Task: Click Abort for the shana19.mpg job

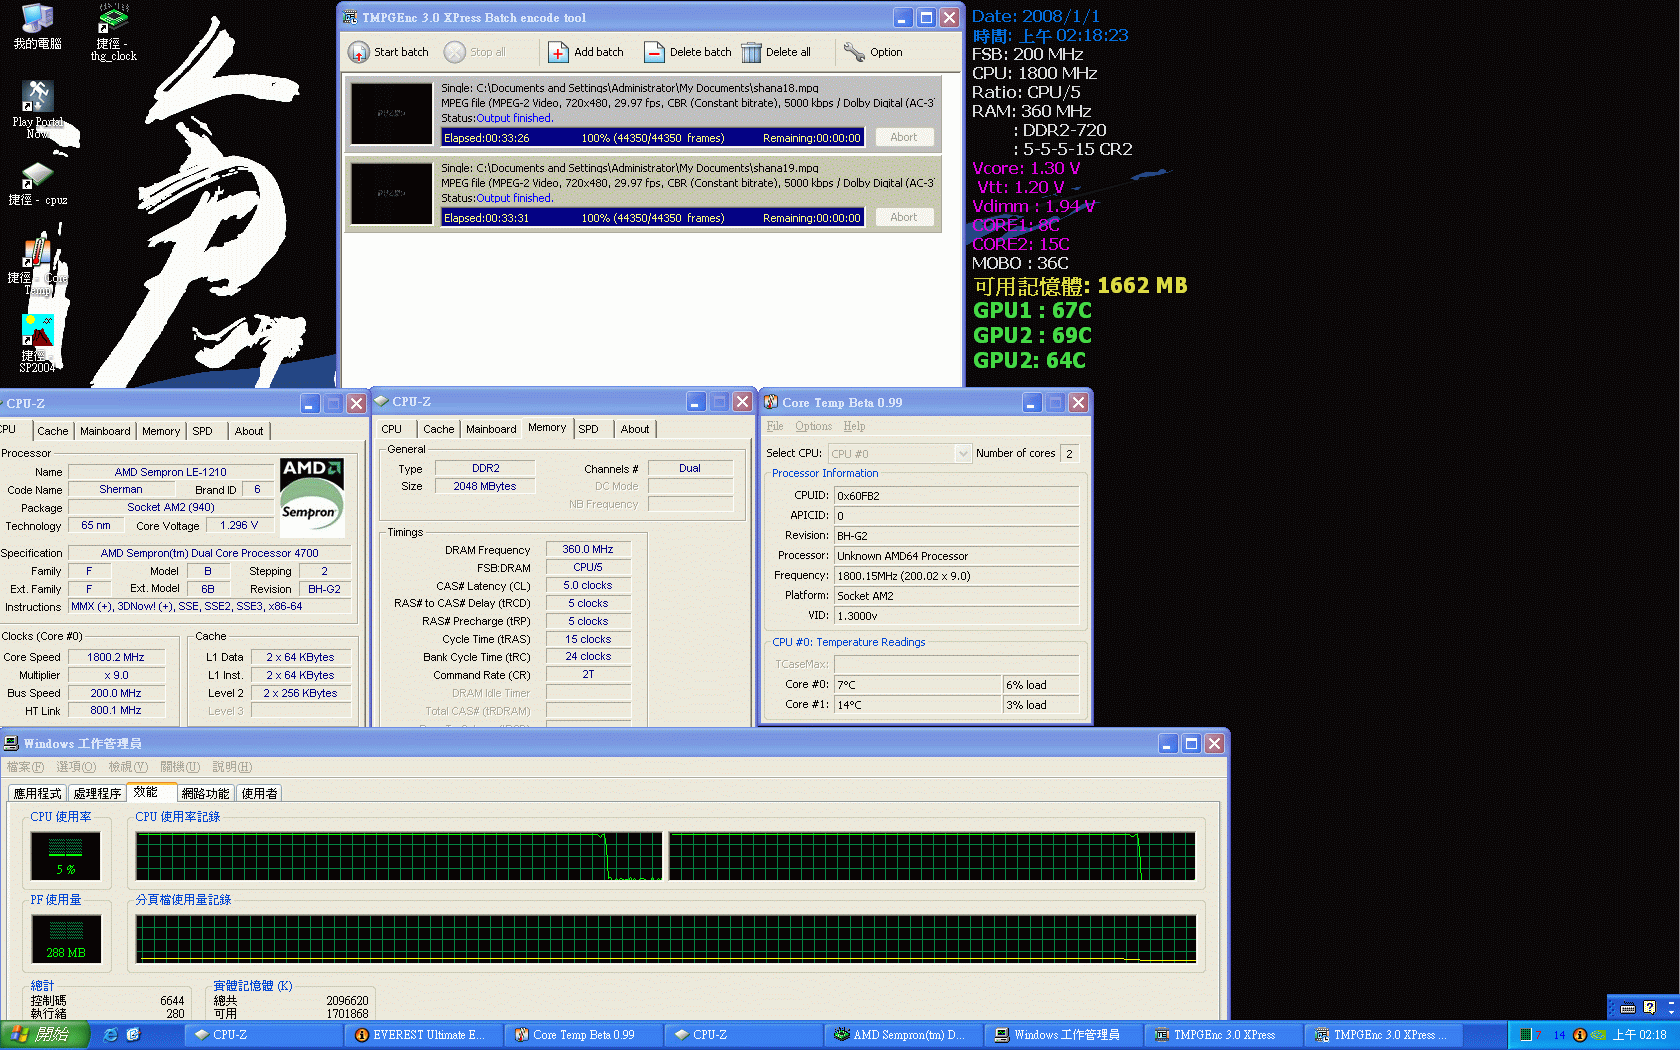Action: pyautogui.click(x=904, y=217)
